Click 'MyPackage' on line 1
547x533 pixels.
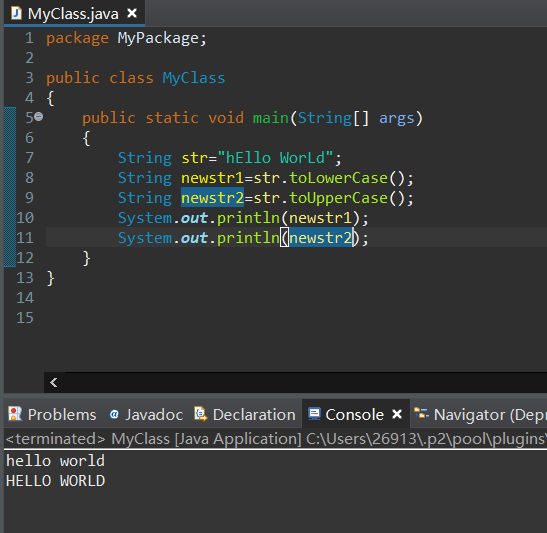coord(158,38)
